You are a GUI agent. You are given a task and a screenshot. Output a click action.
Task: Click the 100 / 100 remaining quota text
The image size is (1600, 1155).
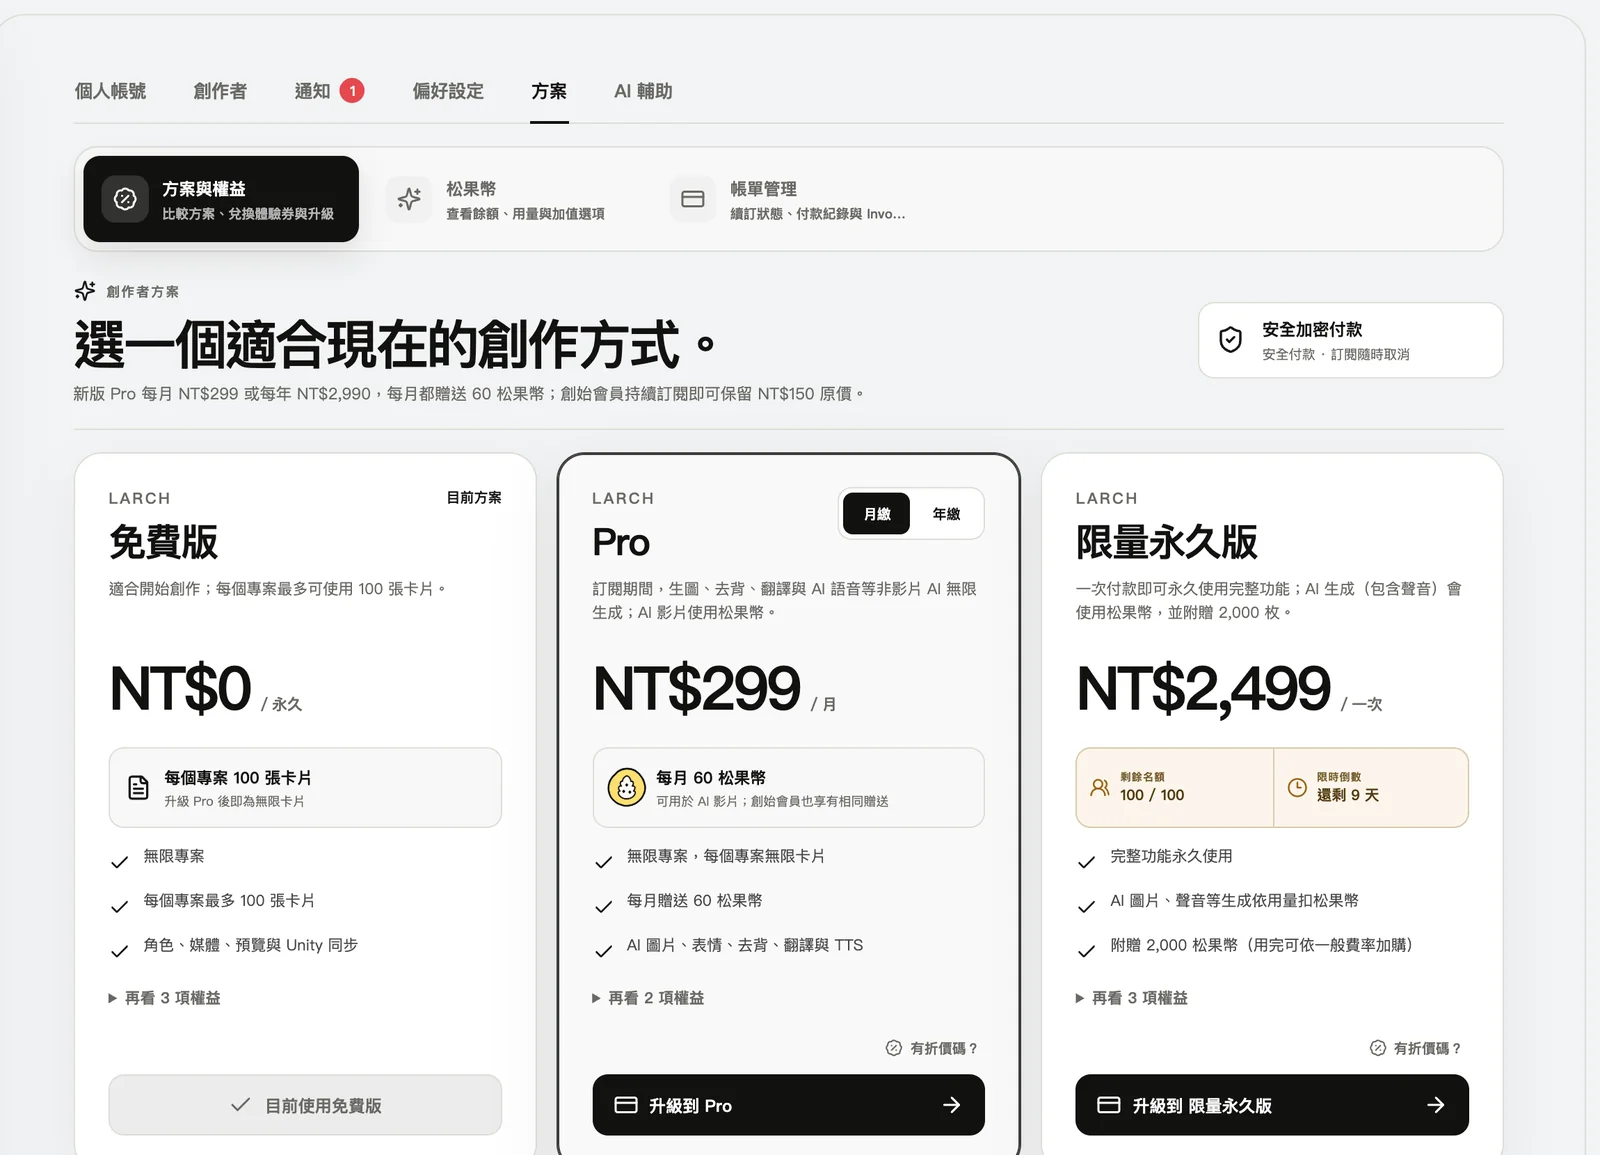pyautogui.click(x=1152, y=795)
